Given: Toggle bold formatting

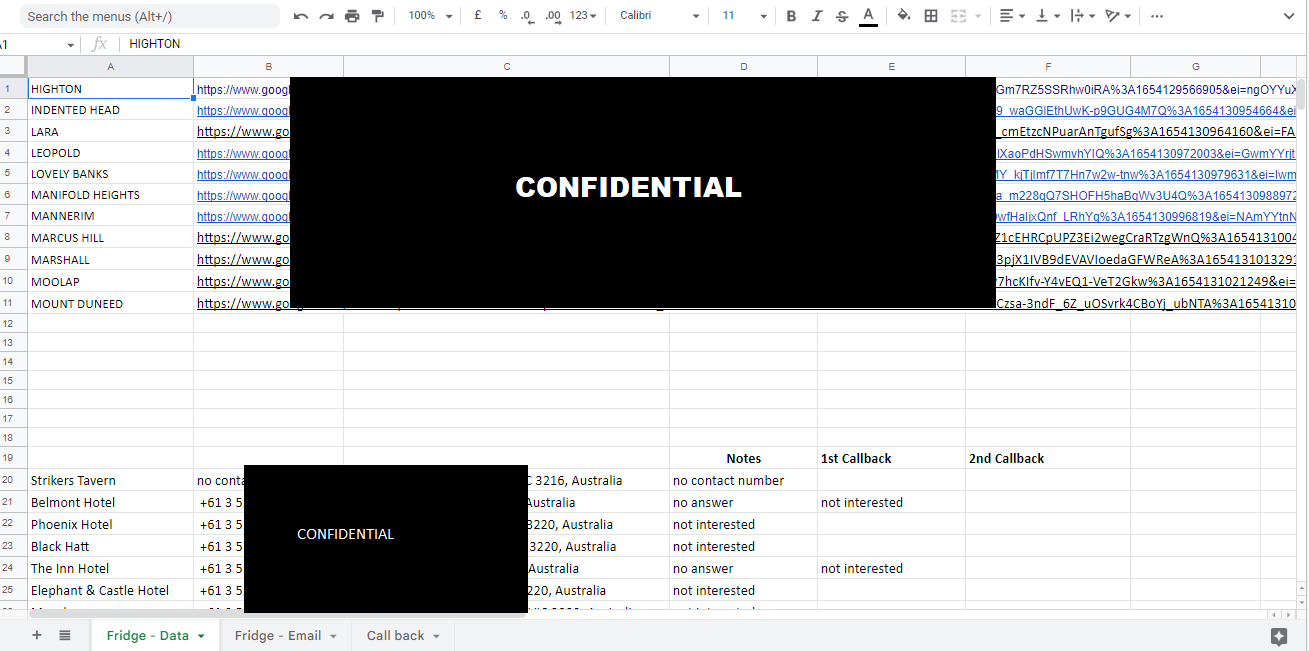Looking at the screenshot, I should (x=792, y=16).
